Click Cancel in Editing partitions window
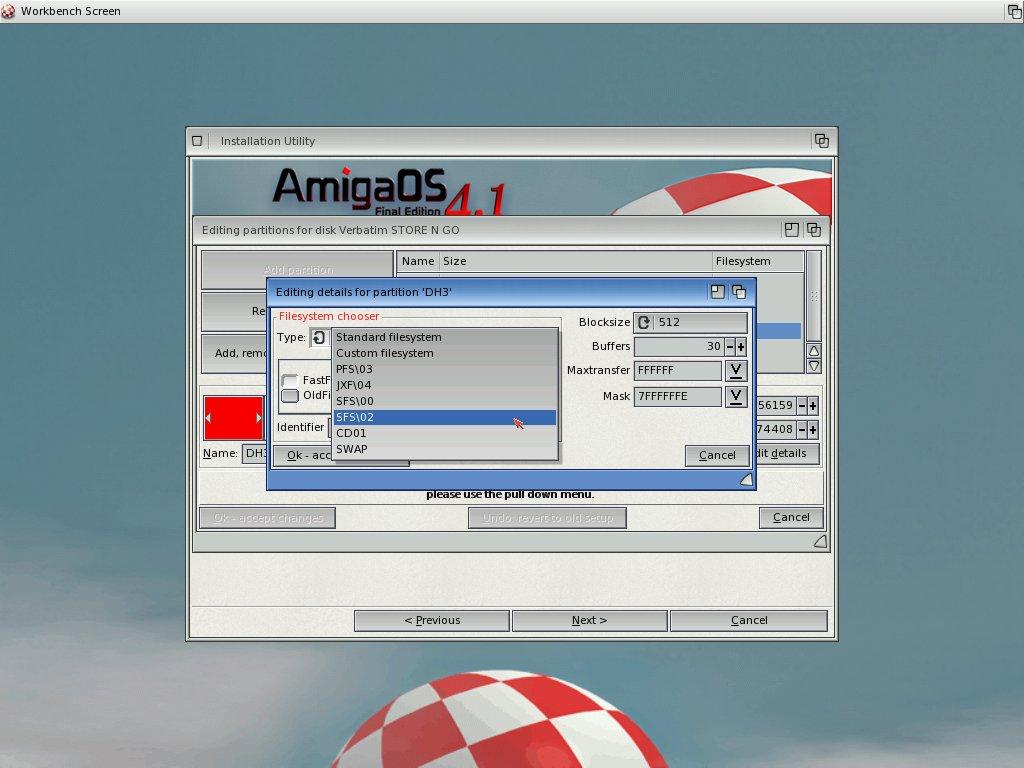Image resolution: width=1024 pixels, height=768 pixels. pyautogui.click(x=791, y=517)
